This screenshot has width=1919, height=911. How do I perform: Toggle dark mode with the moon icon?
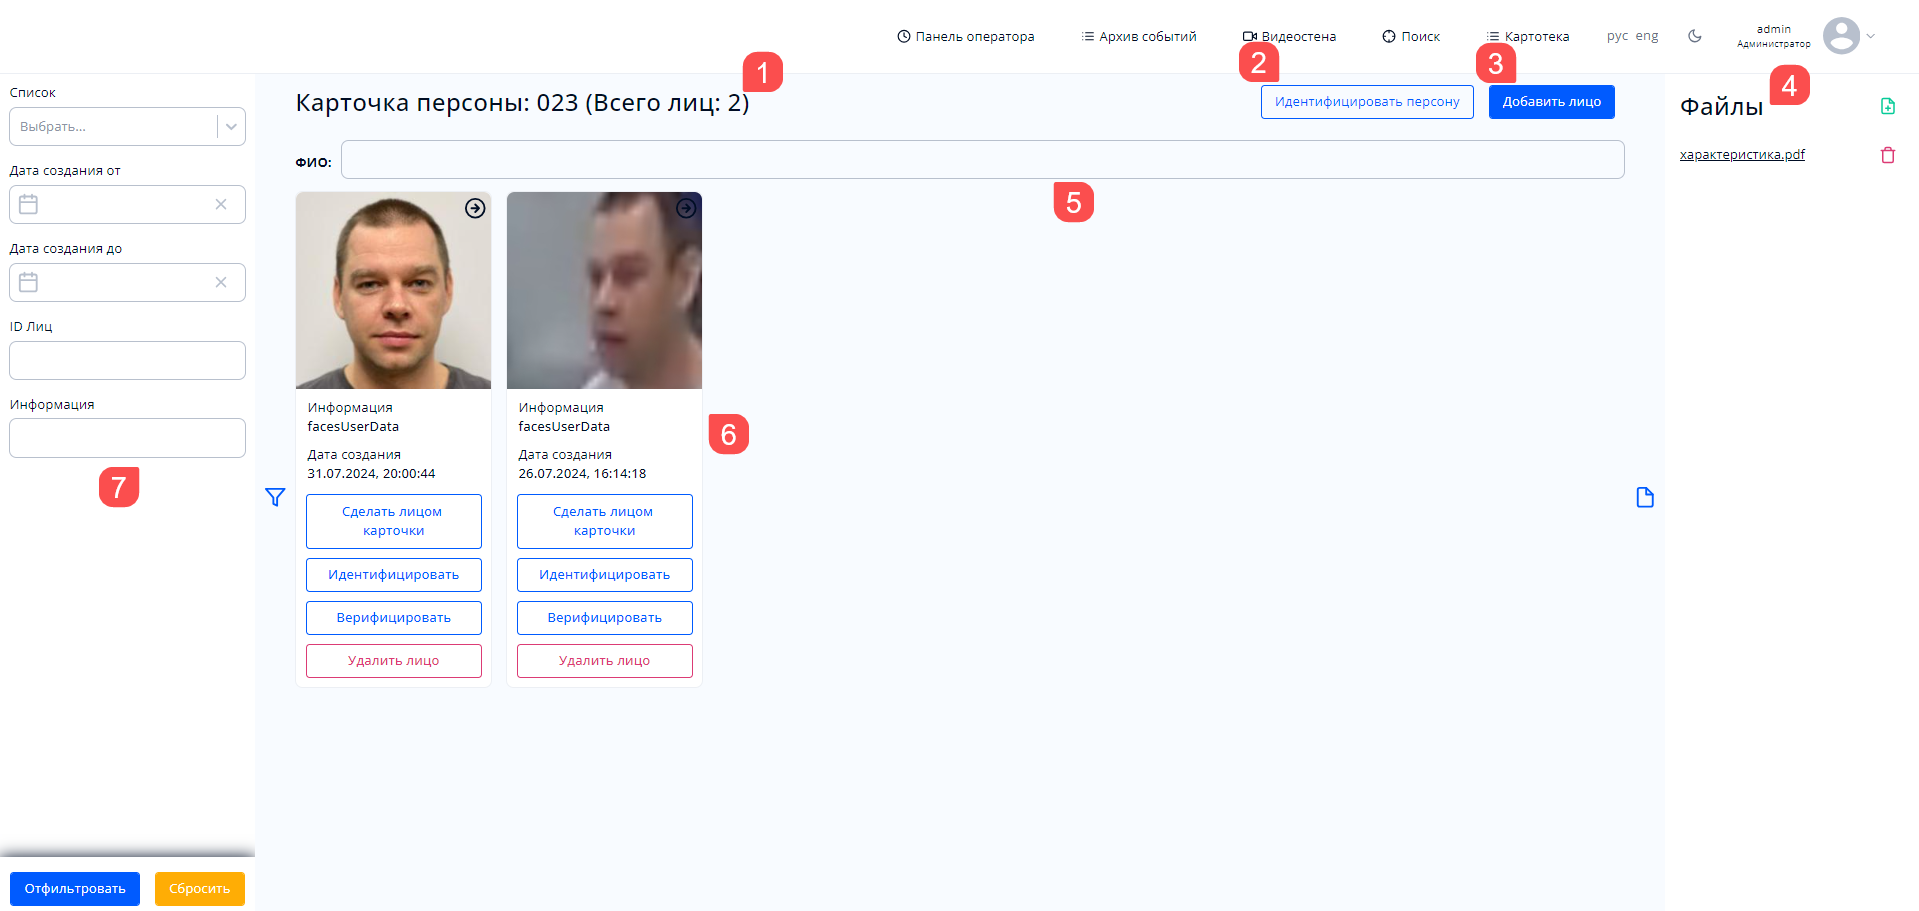pyautogui.click(x=1695, y=36)
